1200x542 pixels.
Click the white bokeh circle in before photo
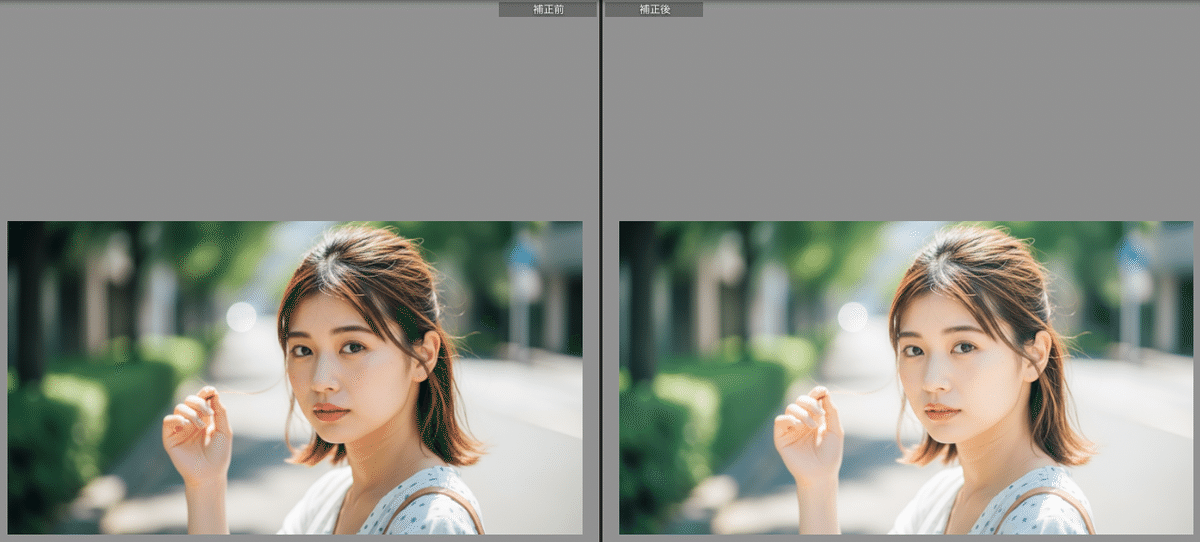coord(241,317)
